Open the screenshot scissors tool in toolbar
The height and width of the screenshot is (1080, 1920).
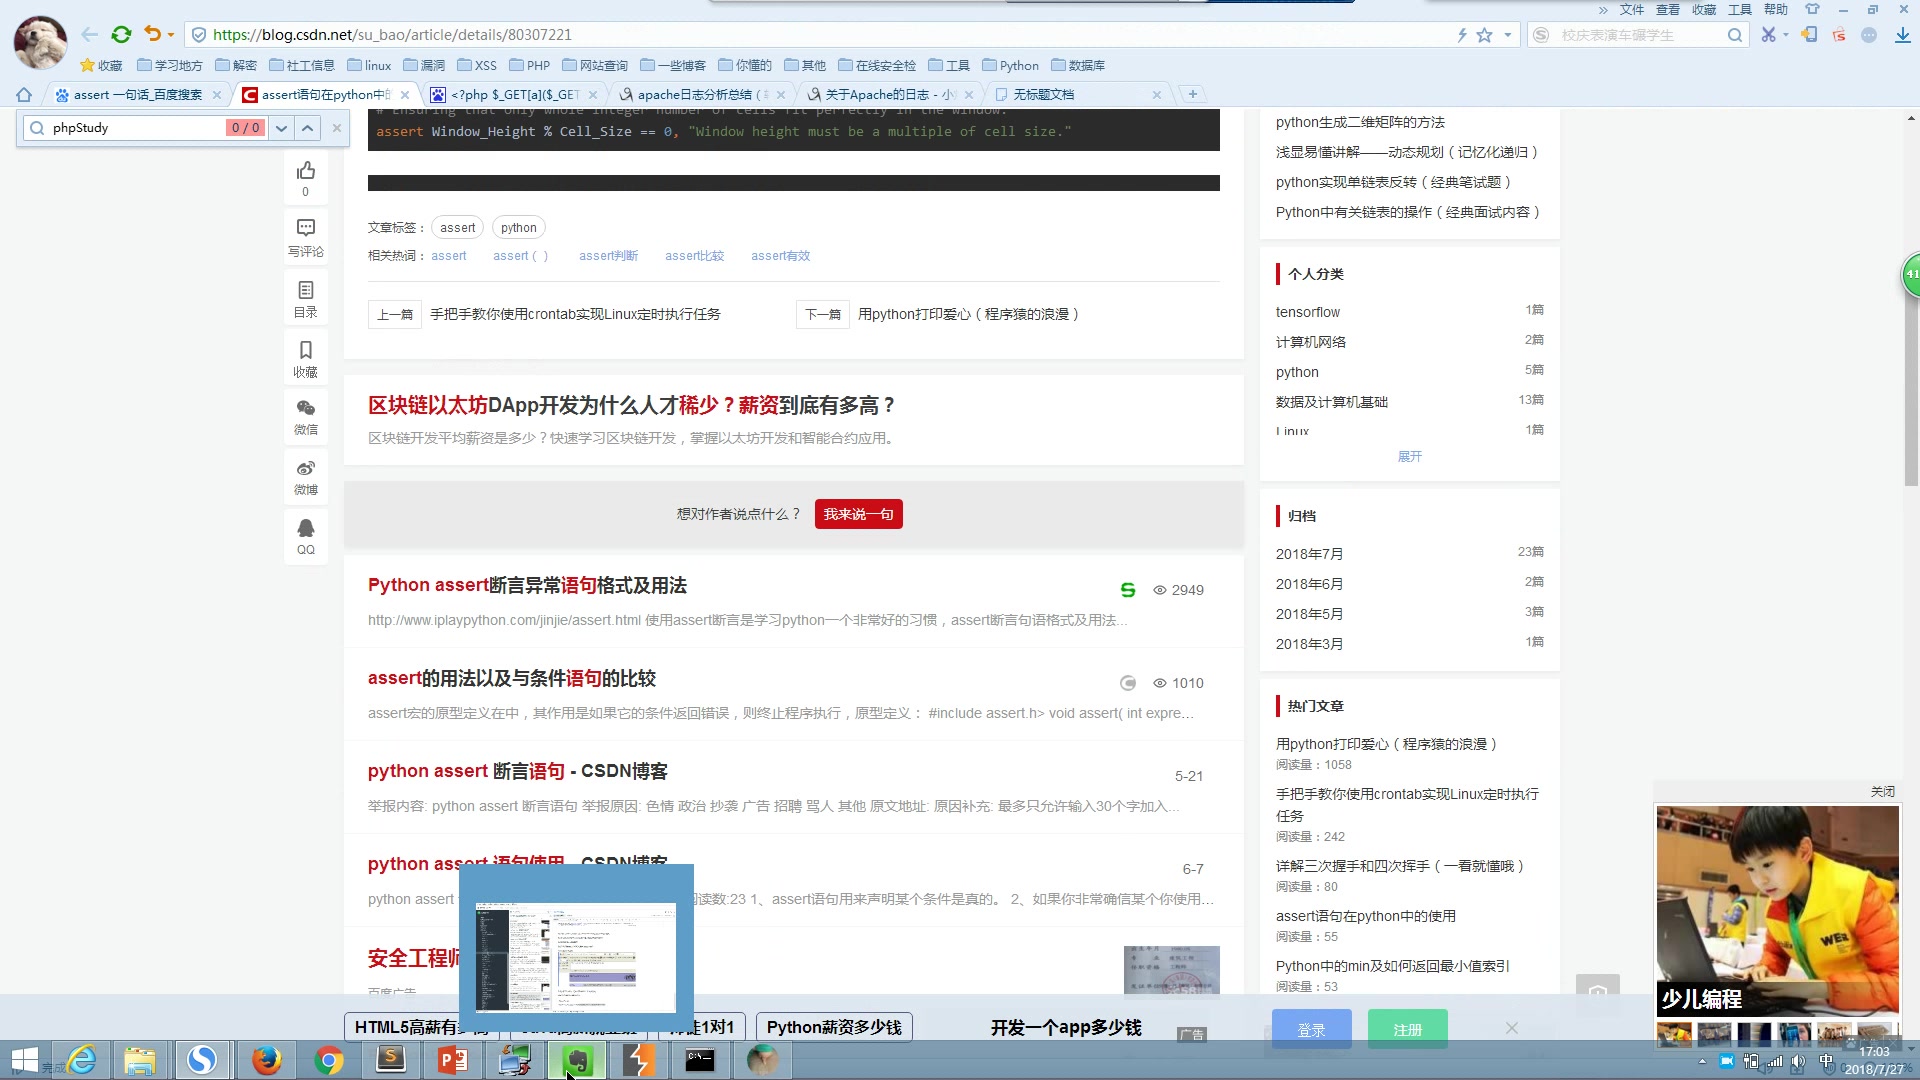point(1768,33)
